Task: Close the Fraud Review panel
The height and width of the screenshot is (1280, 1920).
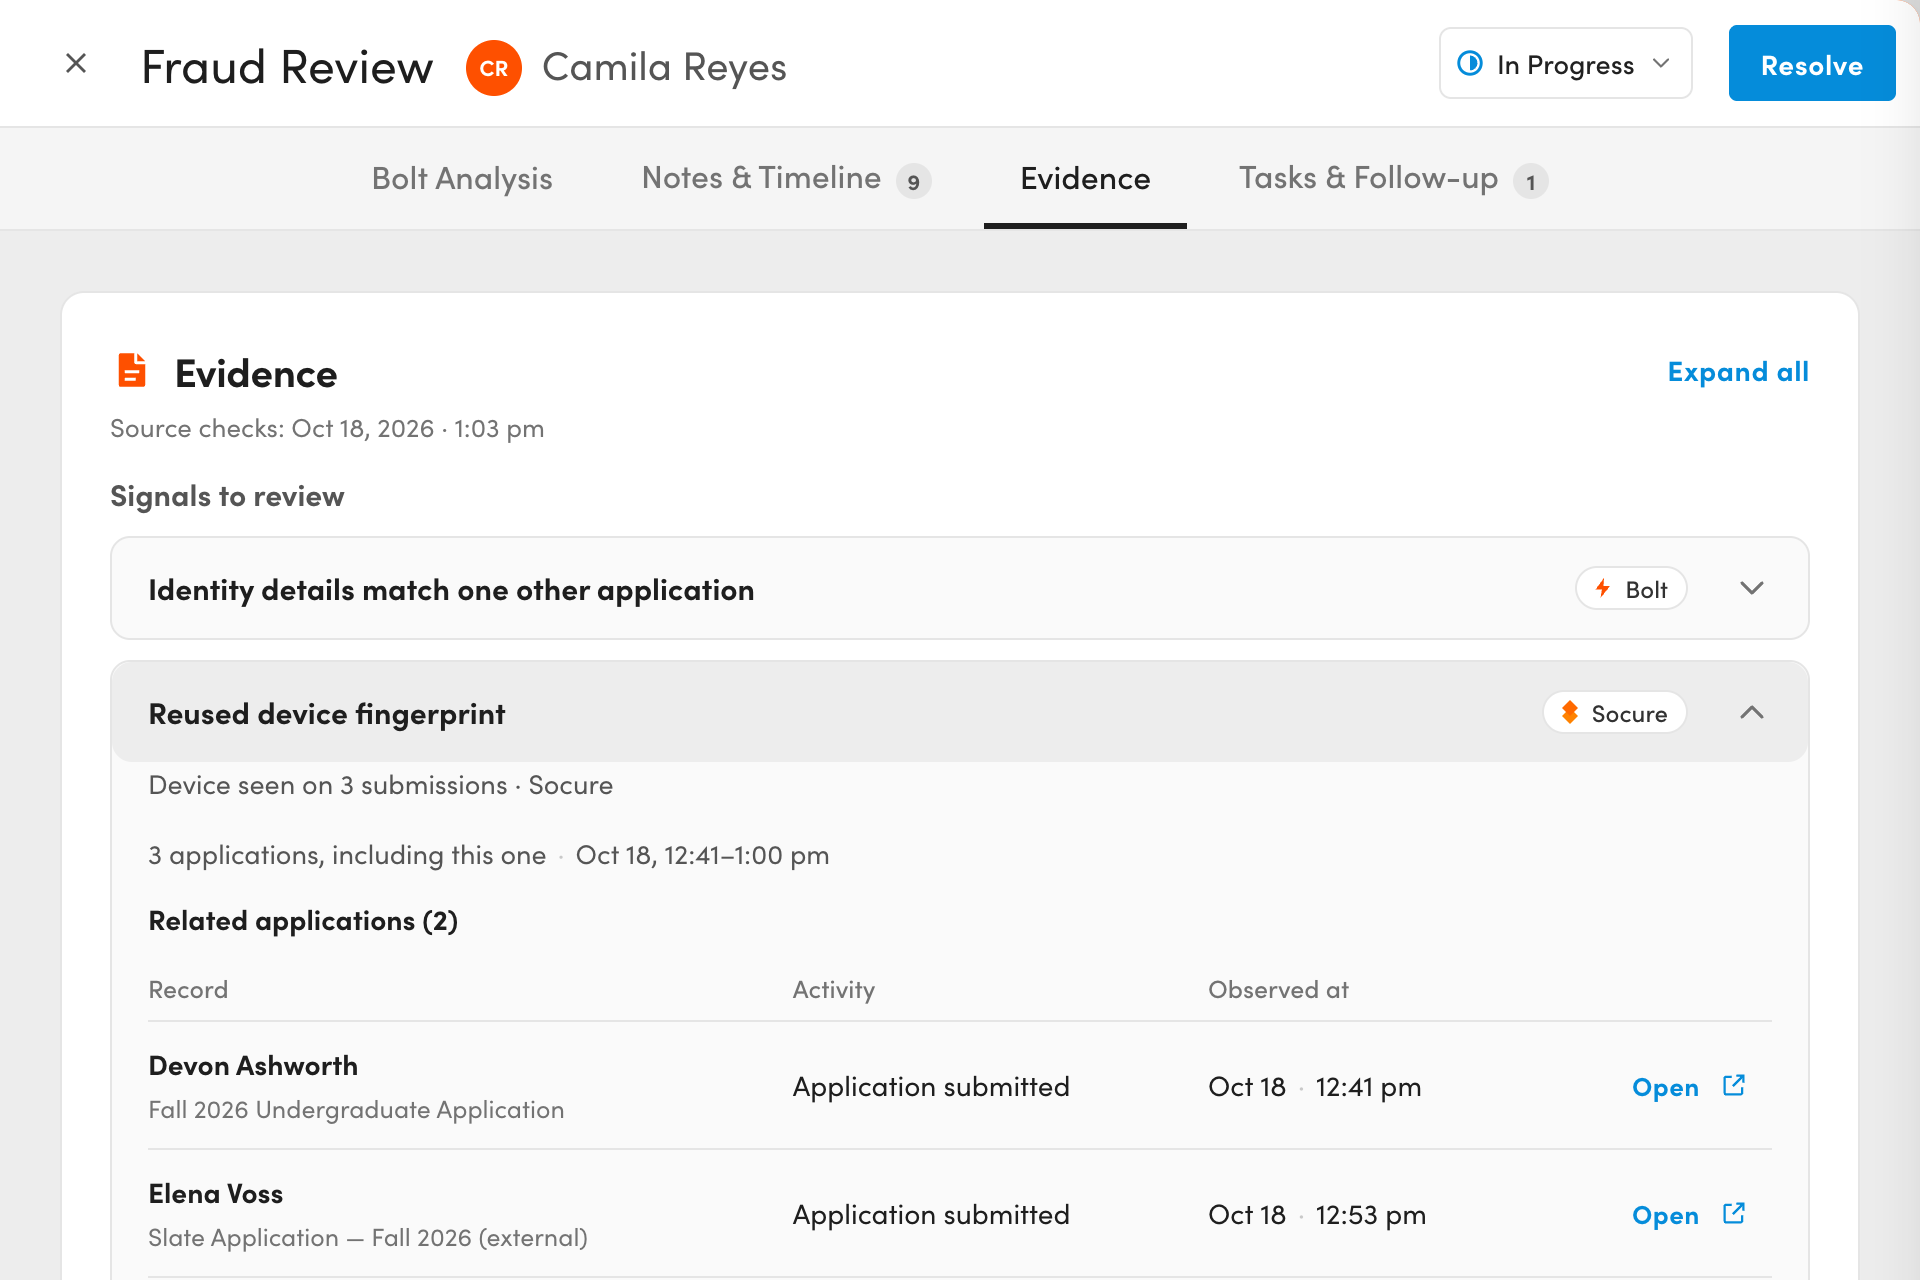Action: [76, 64]
